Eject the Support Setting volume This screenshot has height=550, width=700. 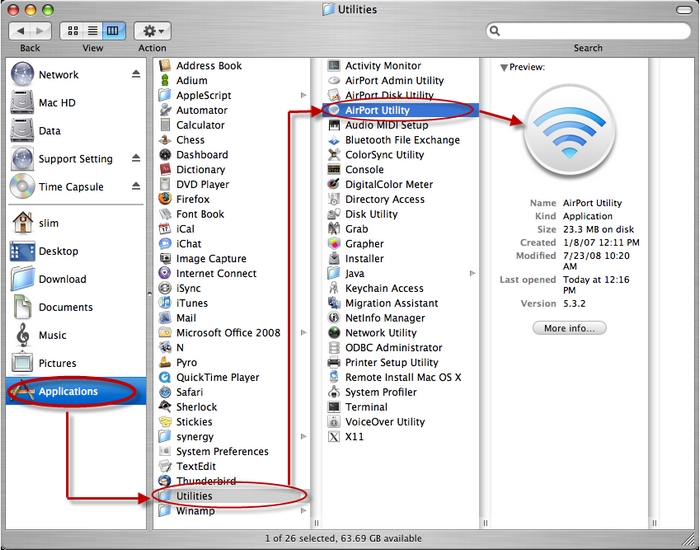point(136,158)
